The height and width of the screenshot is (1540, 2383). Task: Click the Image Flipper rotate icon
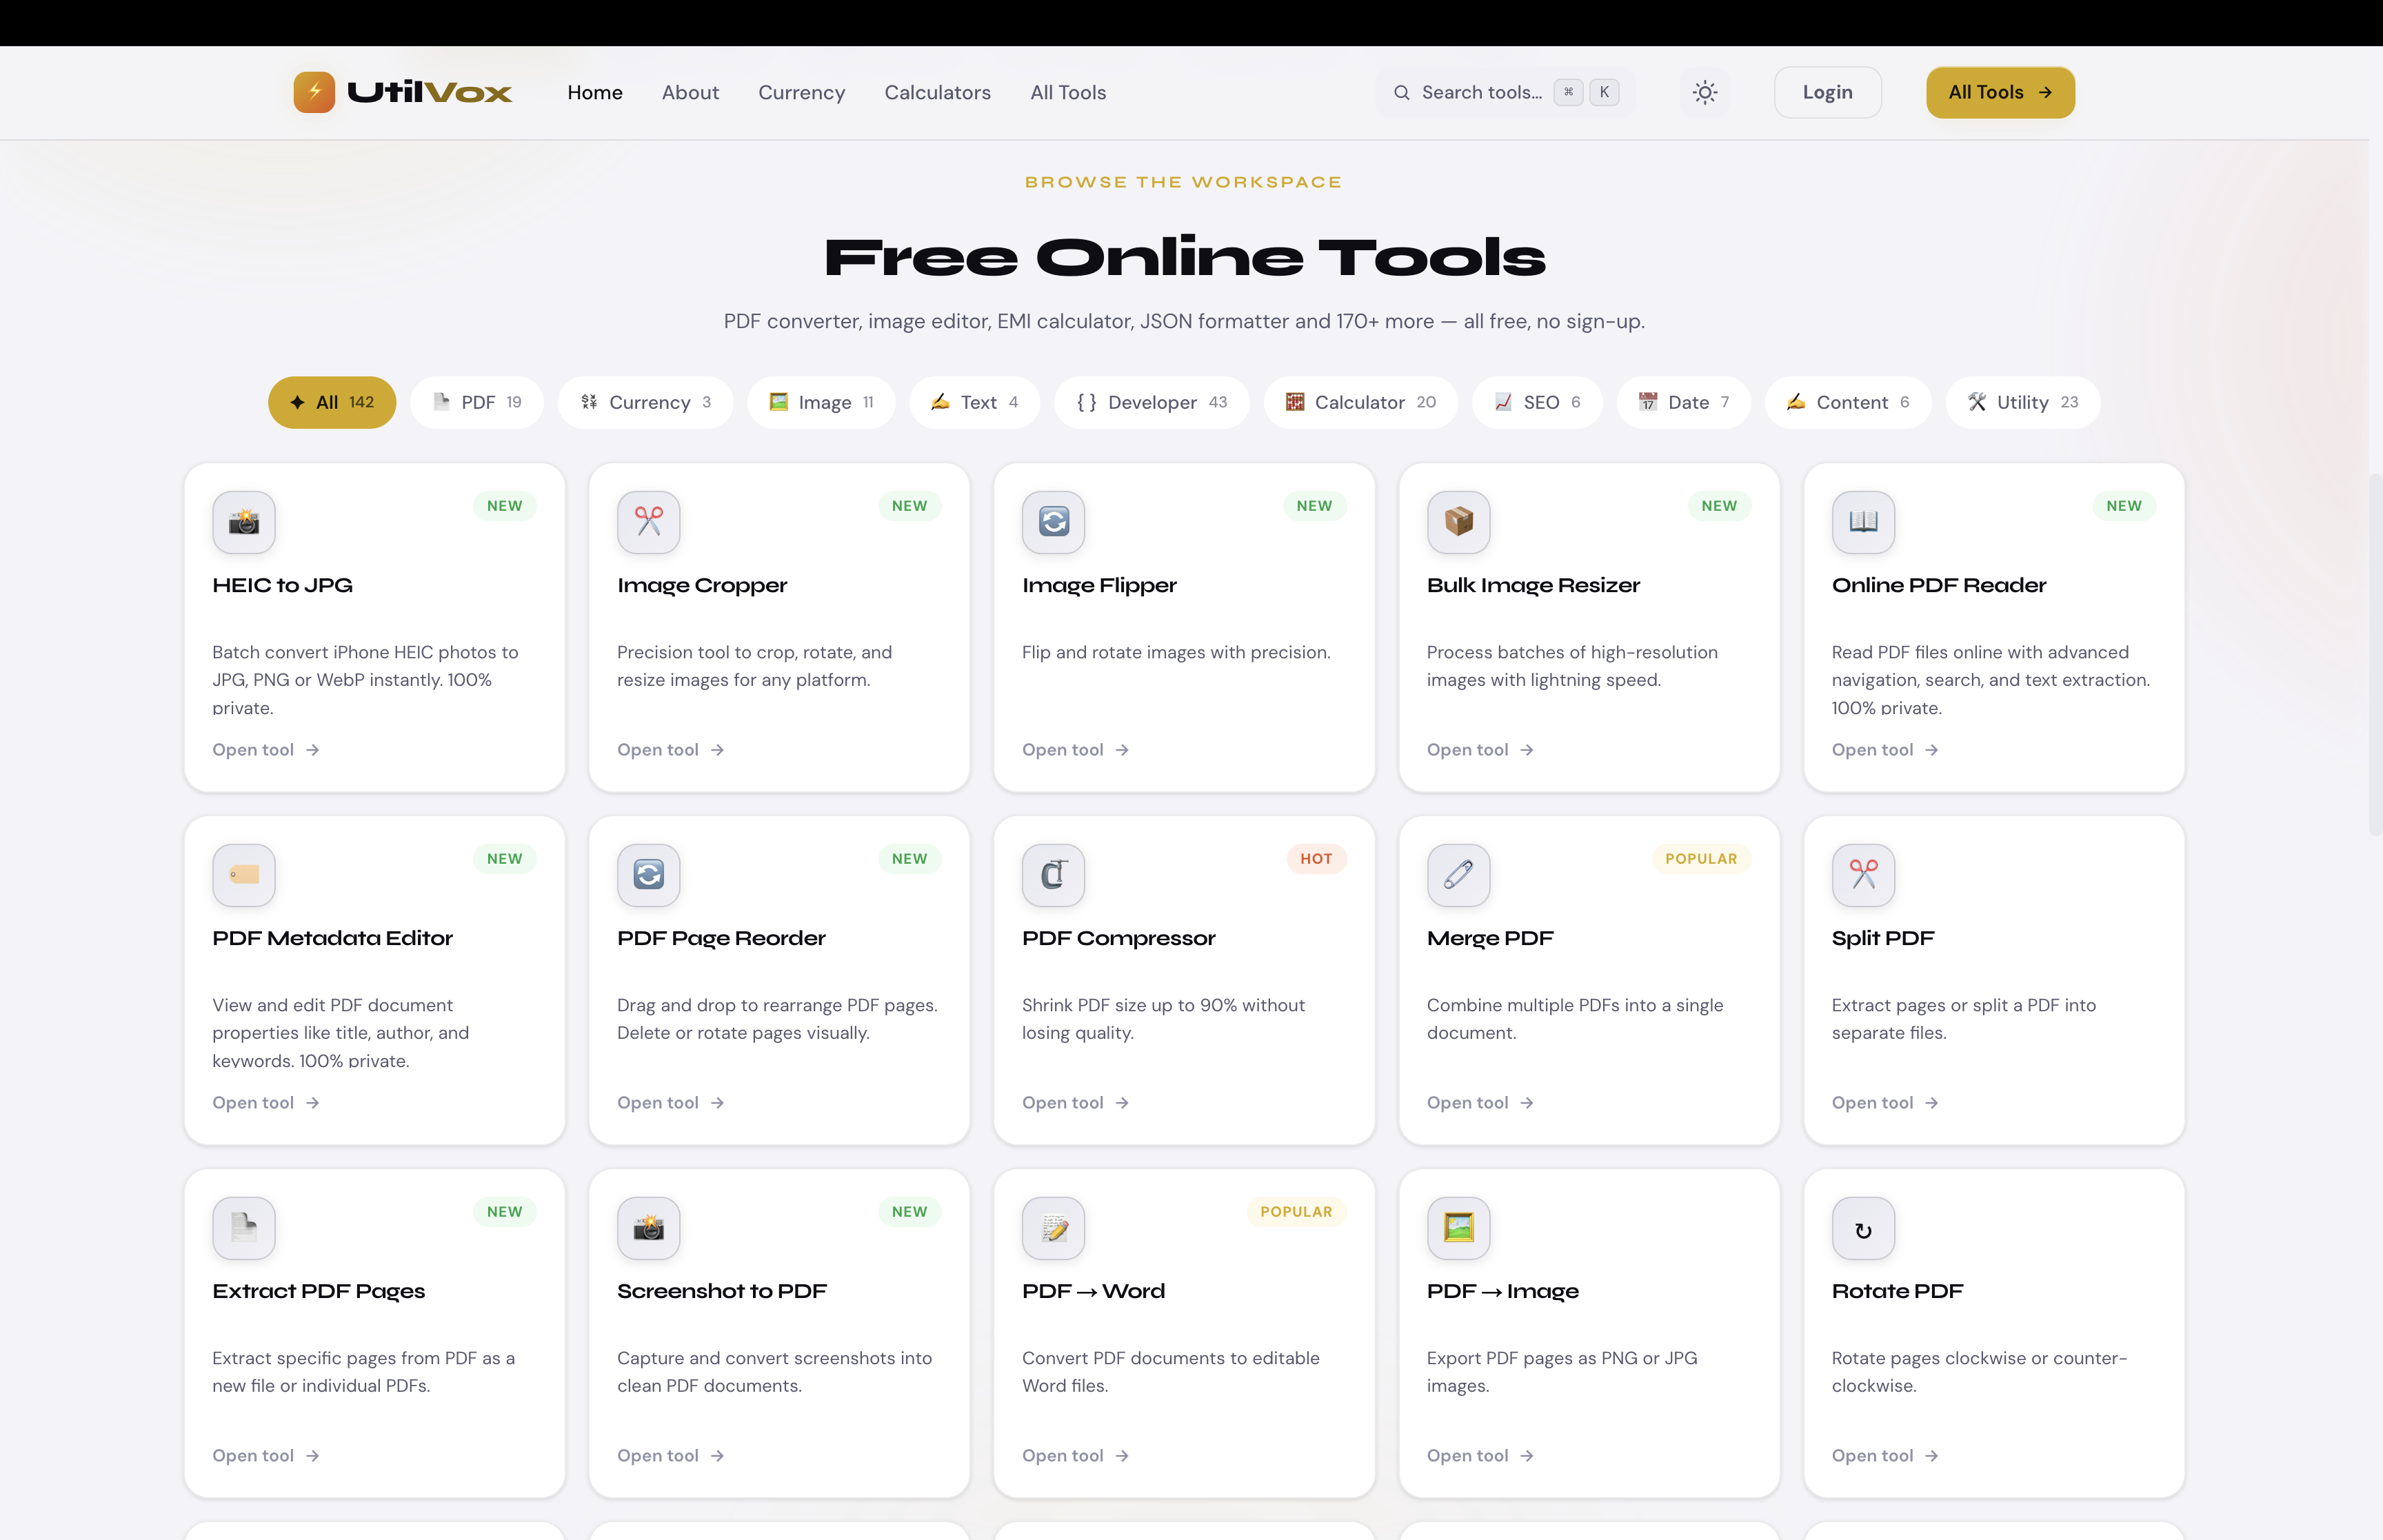[1054, 522]
